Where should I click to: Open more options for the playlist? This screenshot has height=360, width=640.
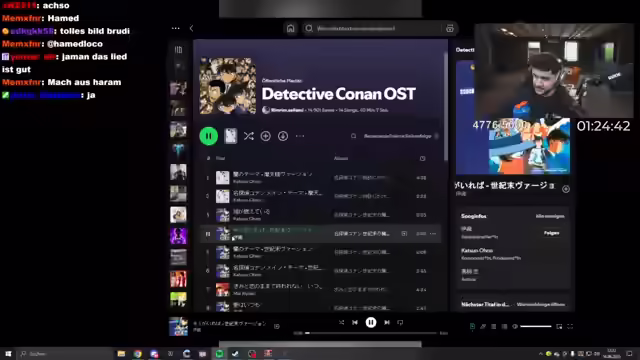click(300, 136)
